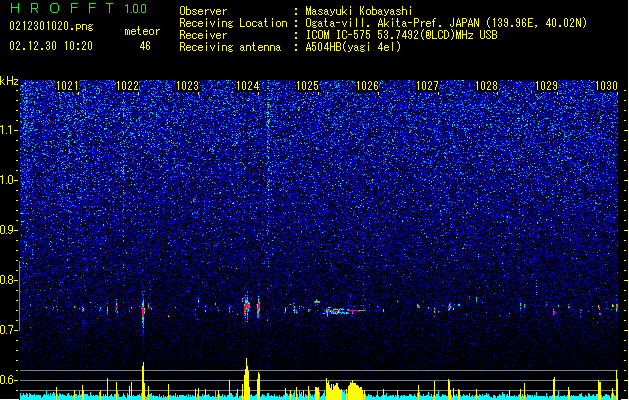Viewport: 629px width, 400px height.
Task: Click the 1029 time marker
Action: point(546,86)
